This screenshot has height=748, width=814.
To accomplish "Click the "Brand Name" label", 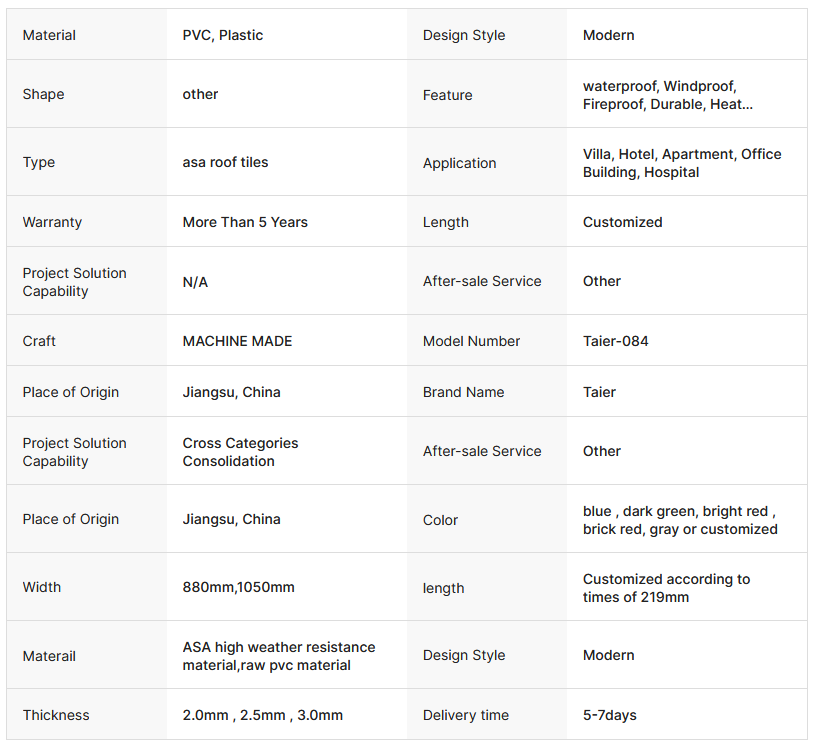I will (463, 392).
